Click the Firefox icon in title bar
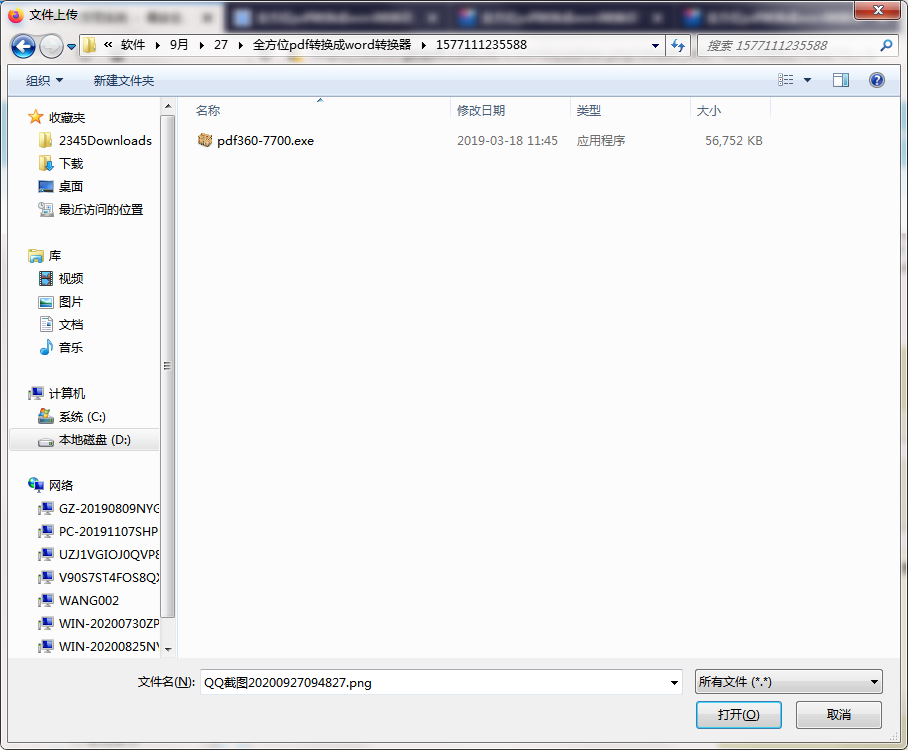The width and height of the screenshot is (908, 750). [x=16, y=15]
